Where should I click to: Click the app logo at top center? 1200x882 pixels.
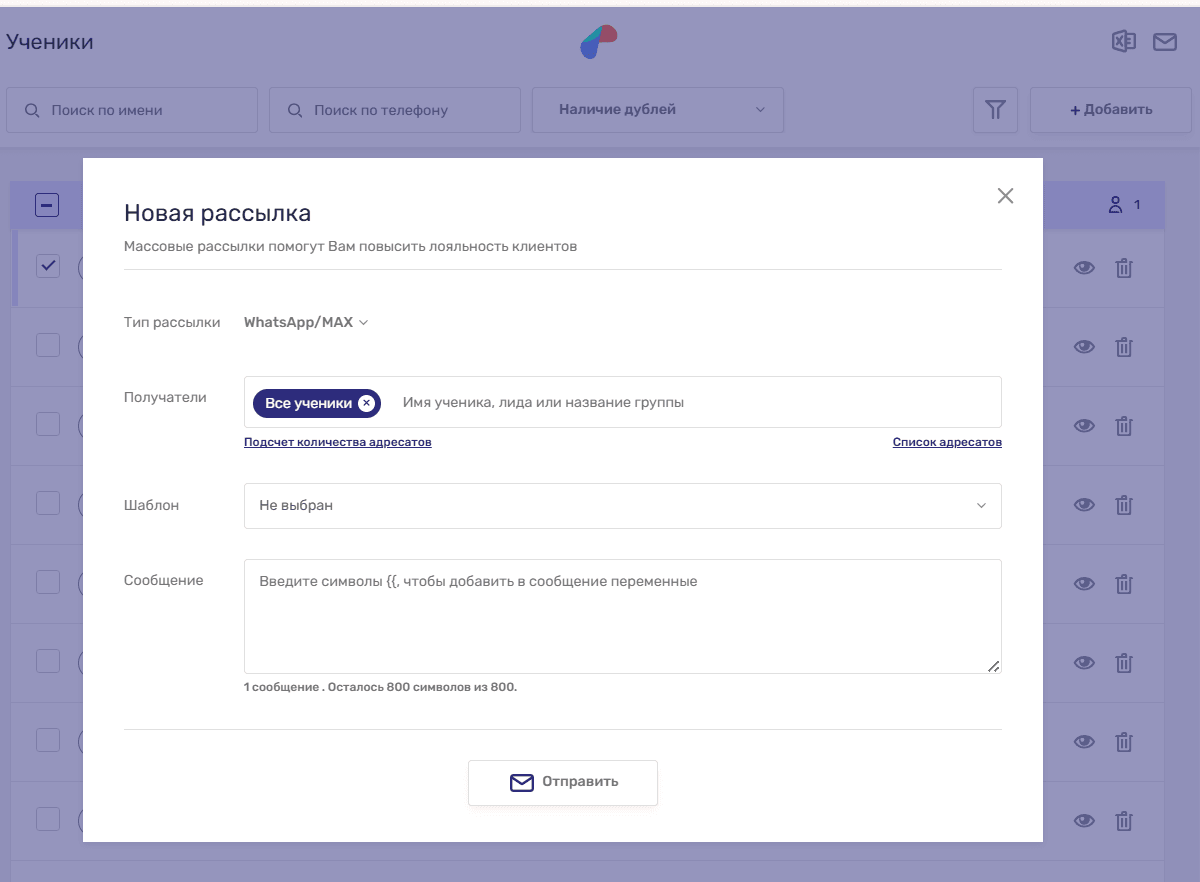click(599, 42)
